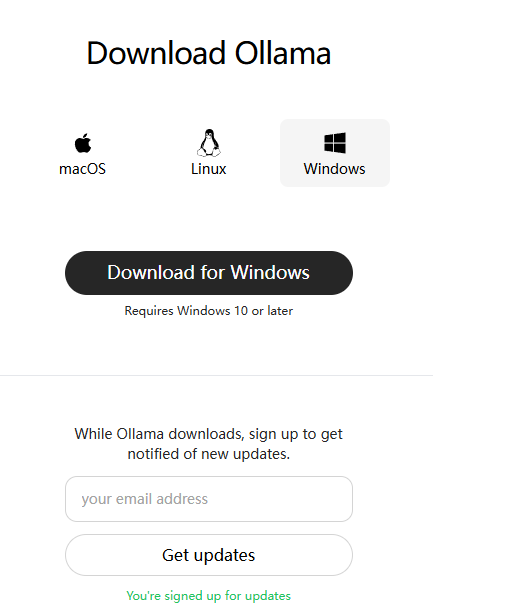Click the horizontal divider line
Screen dimensions: 518x615
pos(216,375)
